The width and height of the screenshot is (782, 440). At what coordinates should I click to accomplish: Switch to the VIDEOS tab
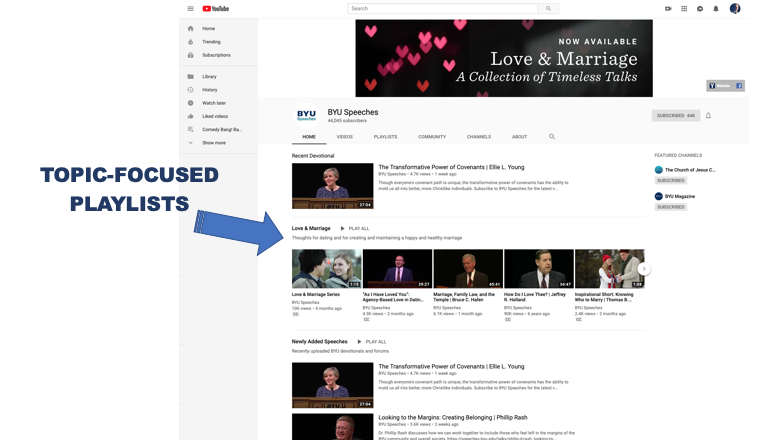click(x=345, y=137)
